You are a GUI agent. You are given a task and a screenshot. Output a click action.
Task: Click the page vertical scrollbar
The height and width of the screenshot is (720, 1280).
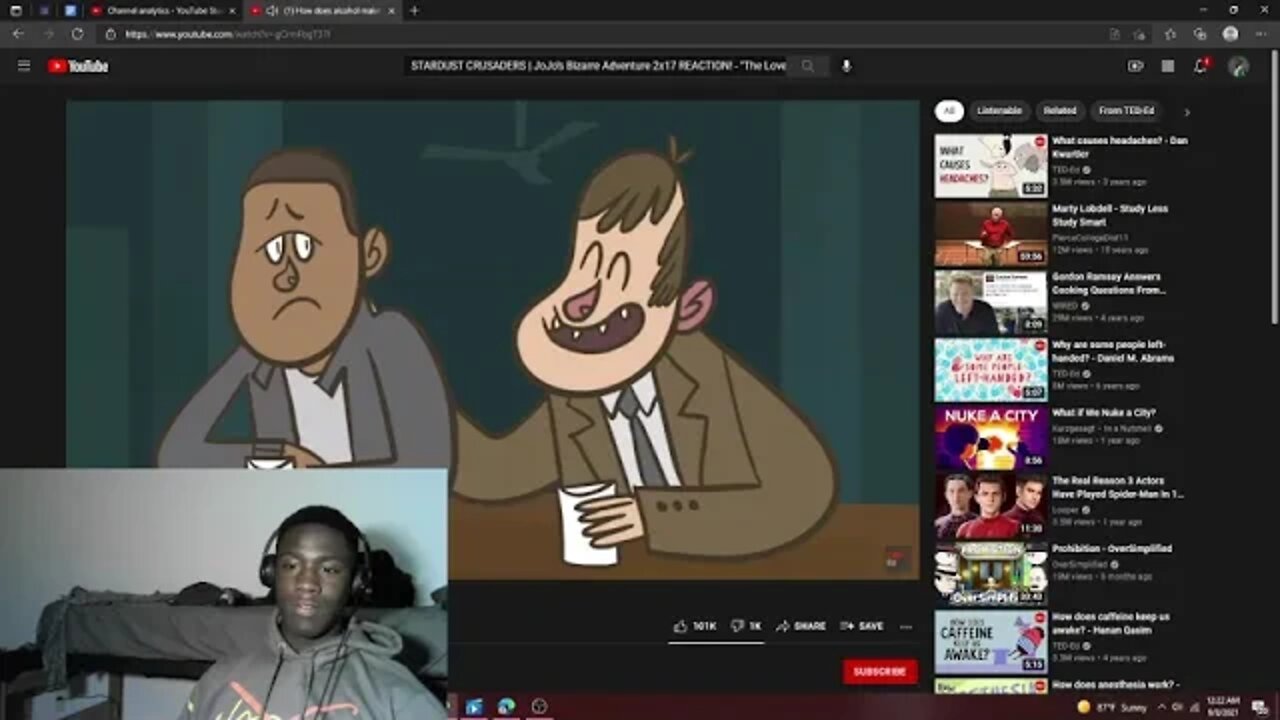[x=1274, y=187]
